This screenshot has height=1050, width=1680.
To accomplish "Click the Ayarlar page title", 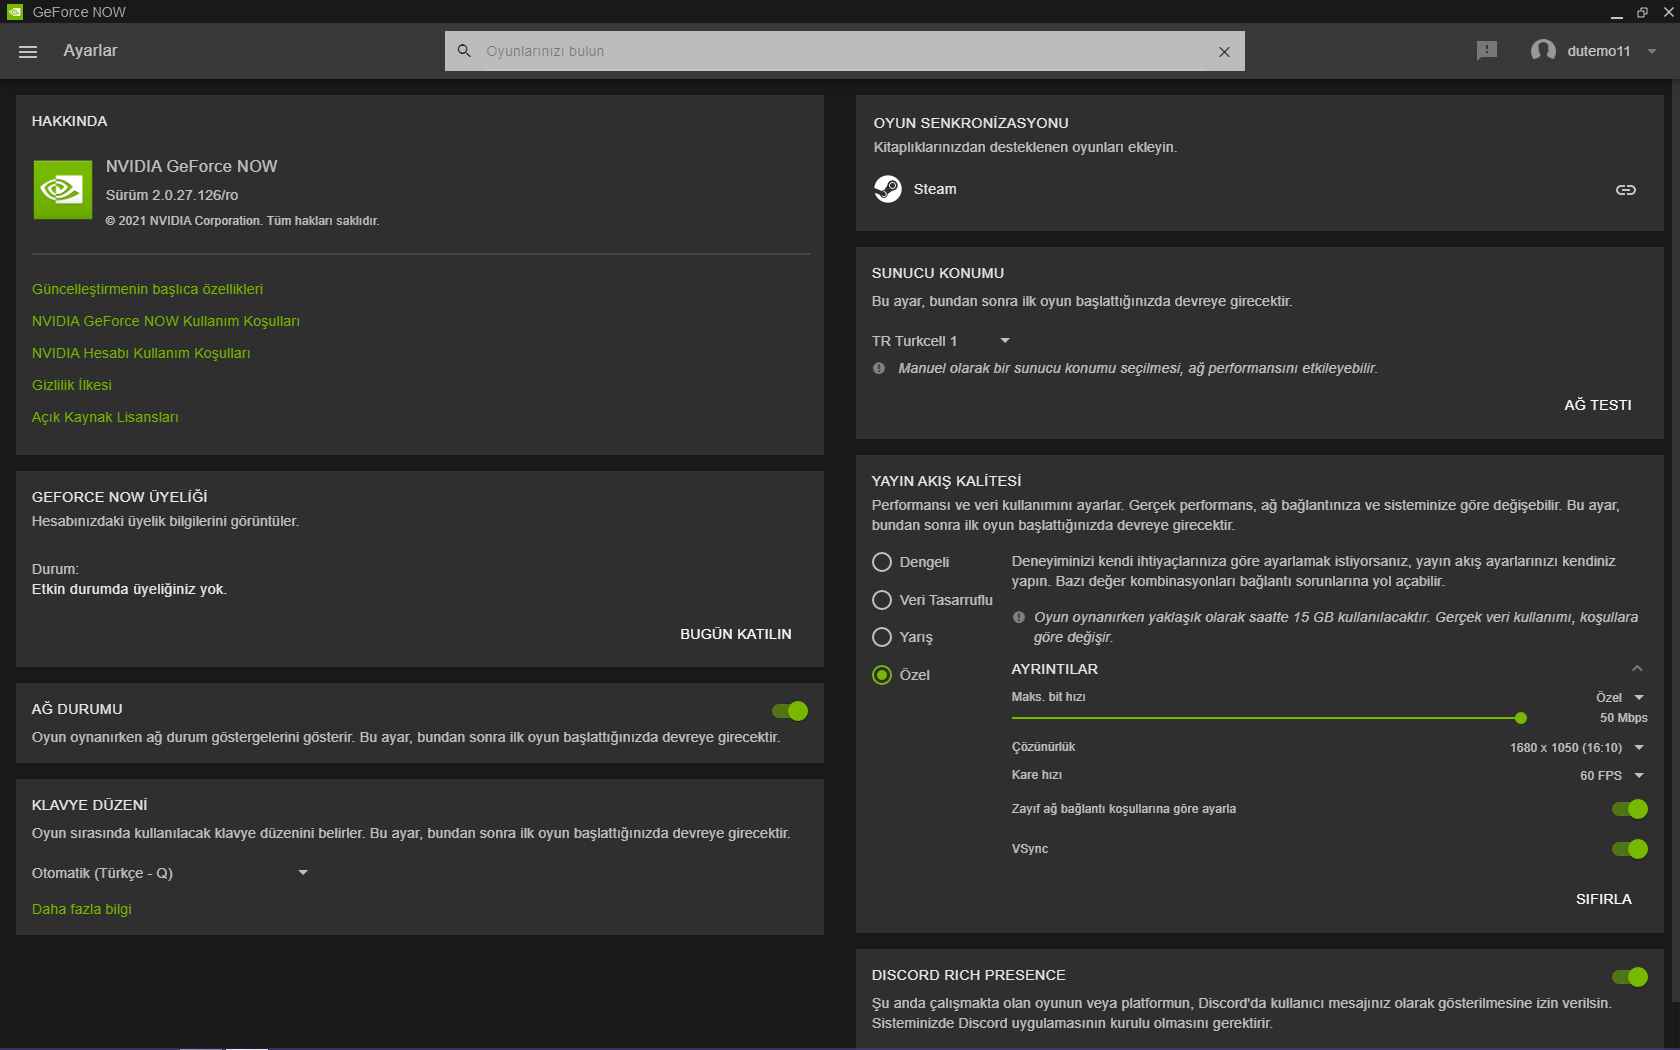I will [x=90, y=51].
